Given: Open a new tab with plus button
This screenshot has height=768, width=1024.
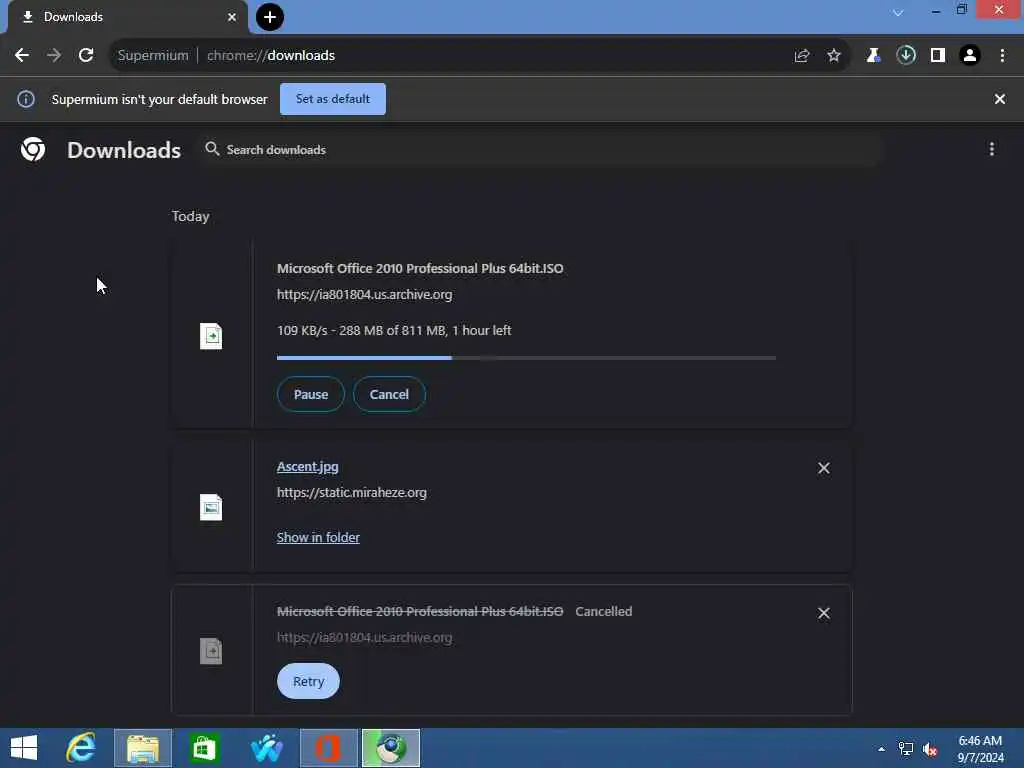Looking at the screenshot, I should tap(270, 17).
